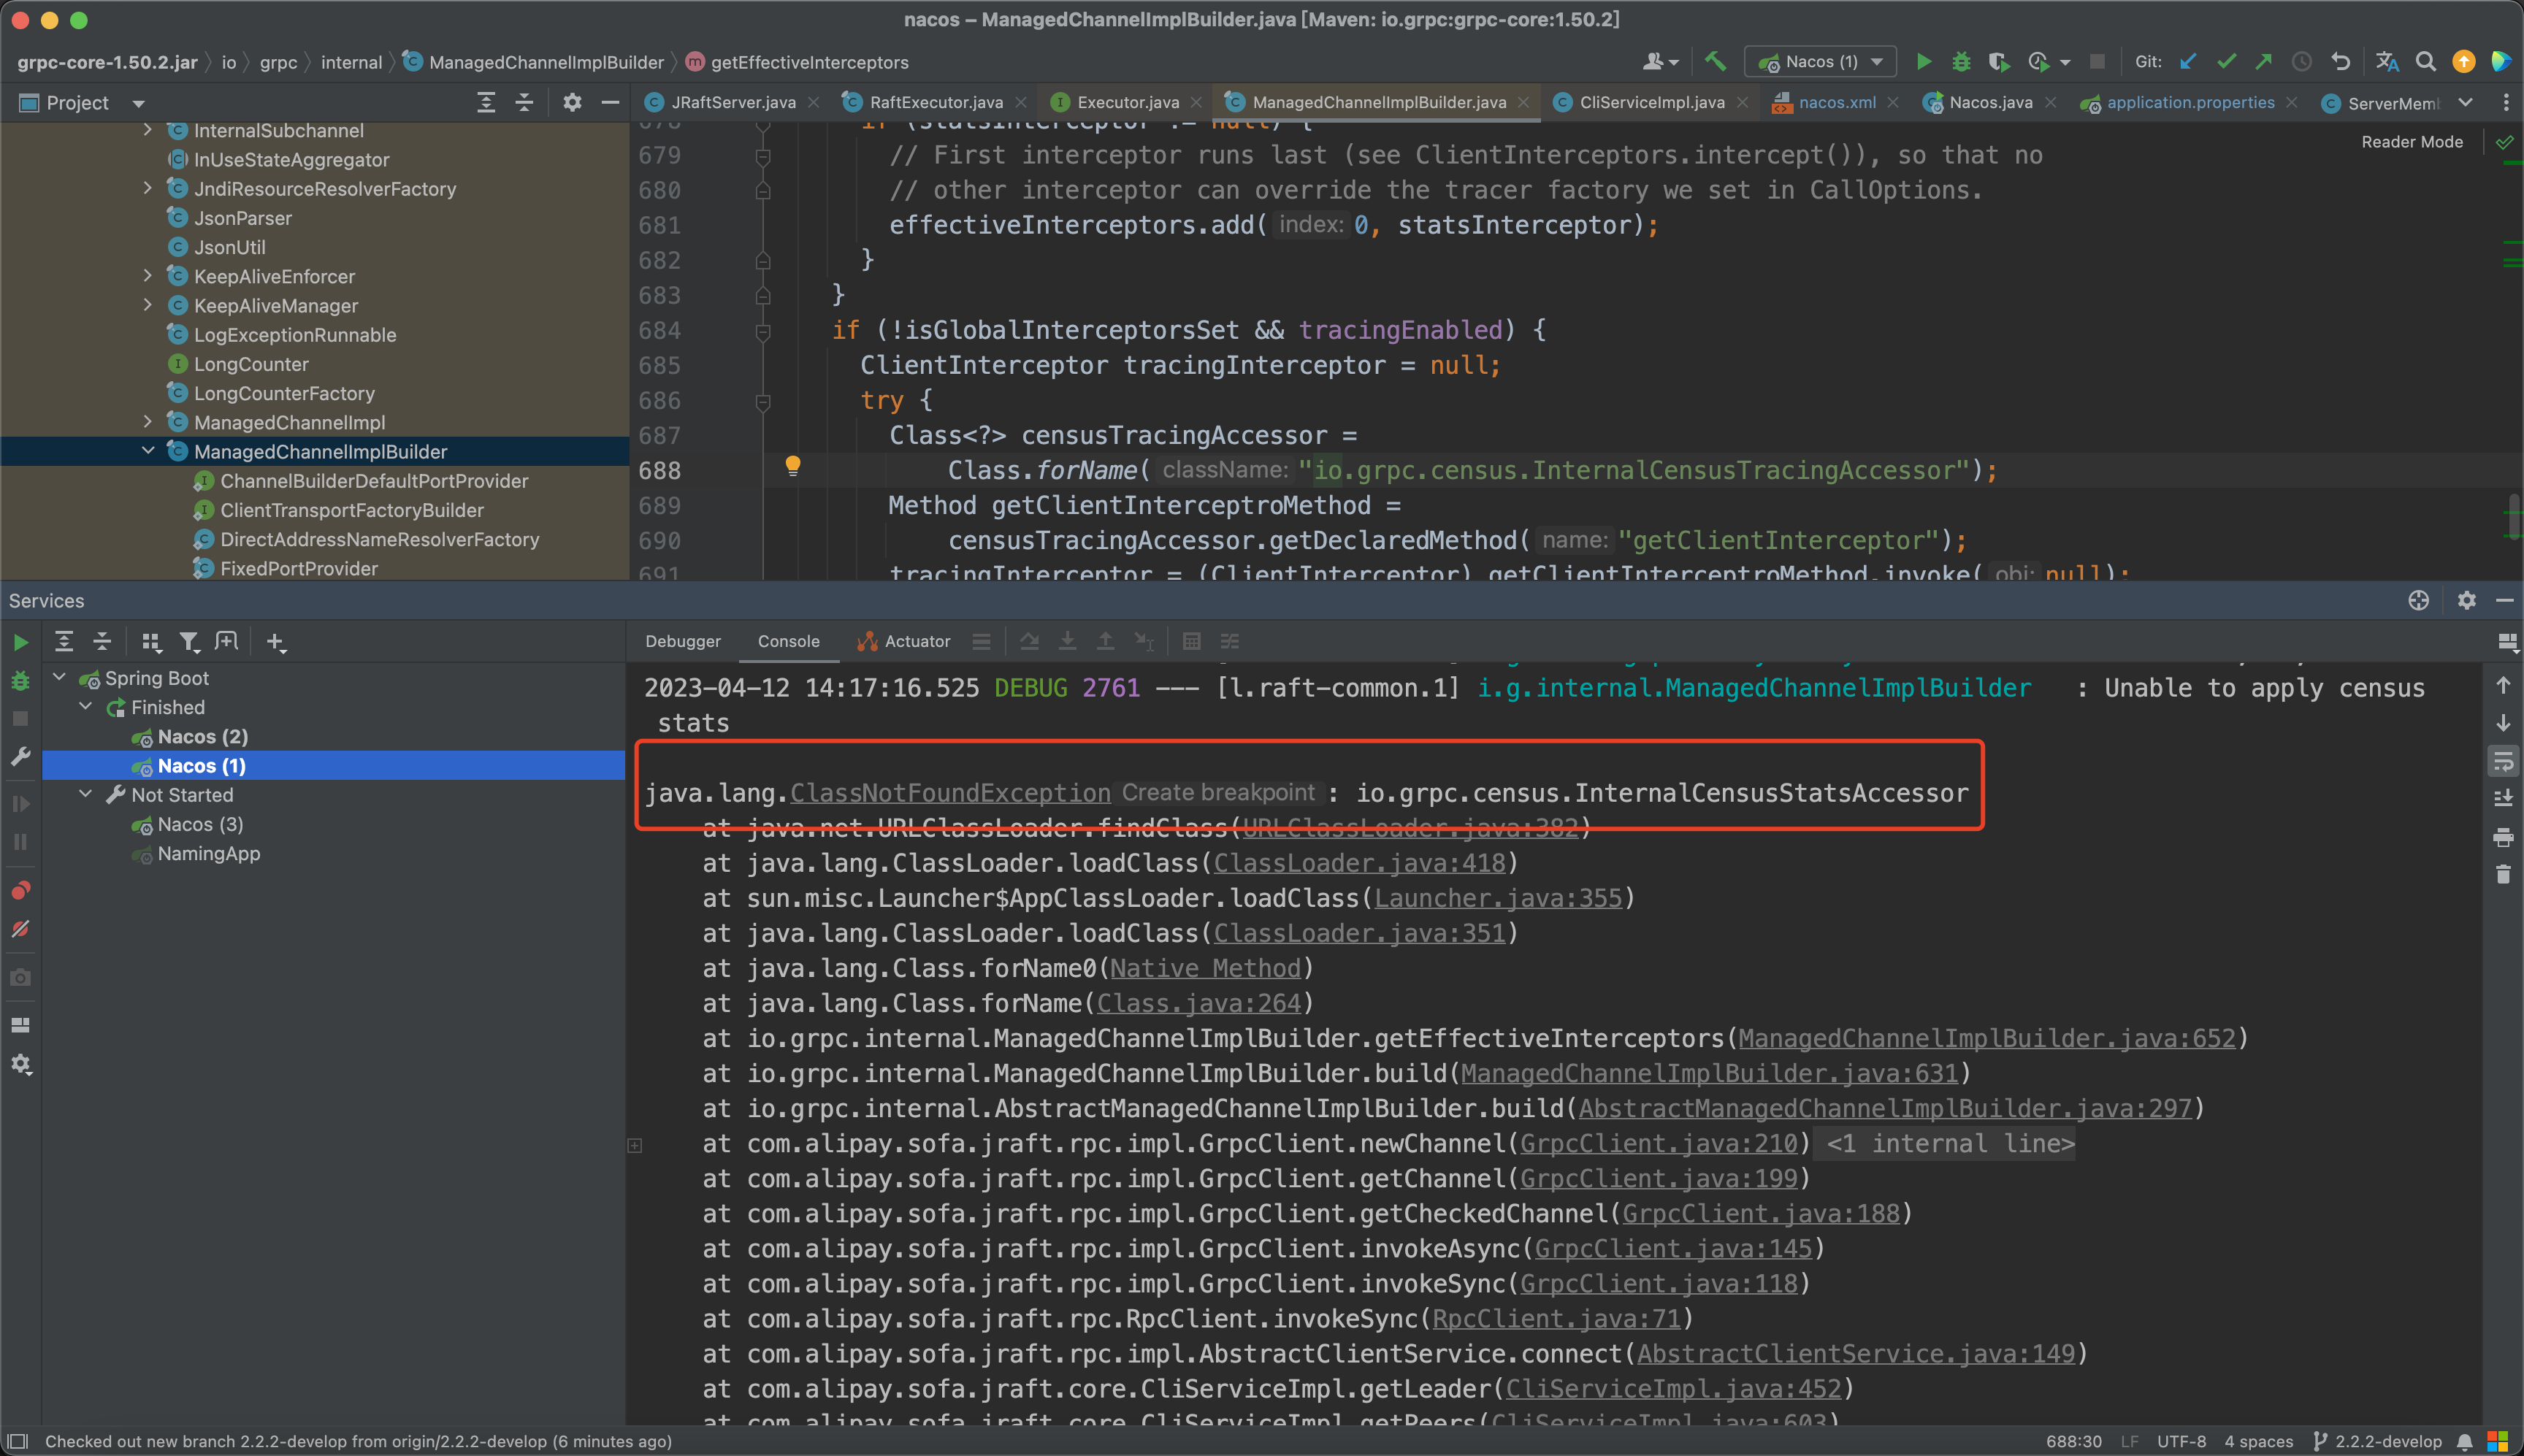The image size is (2524, 1456).
Task: Clear console with the trash icon
Action: pos(2503,875)
